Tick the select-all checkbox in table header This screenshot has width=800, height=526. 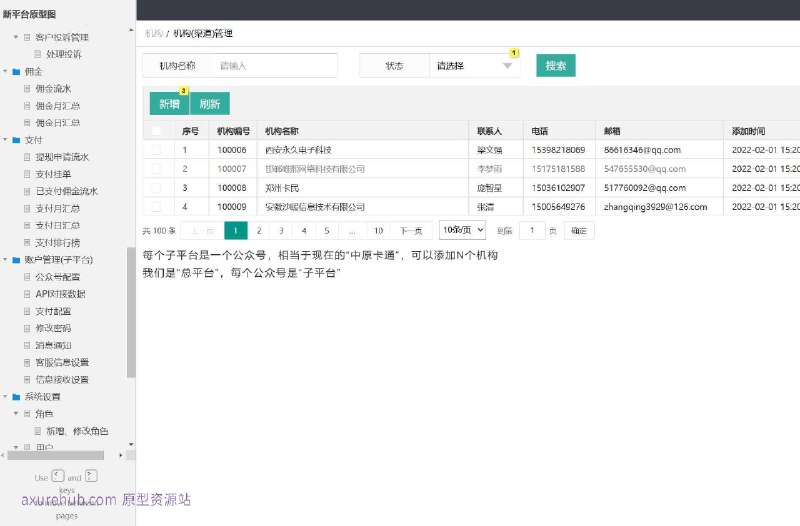click(x=156, y=131)
